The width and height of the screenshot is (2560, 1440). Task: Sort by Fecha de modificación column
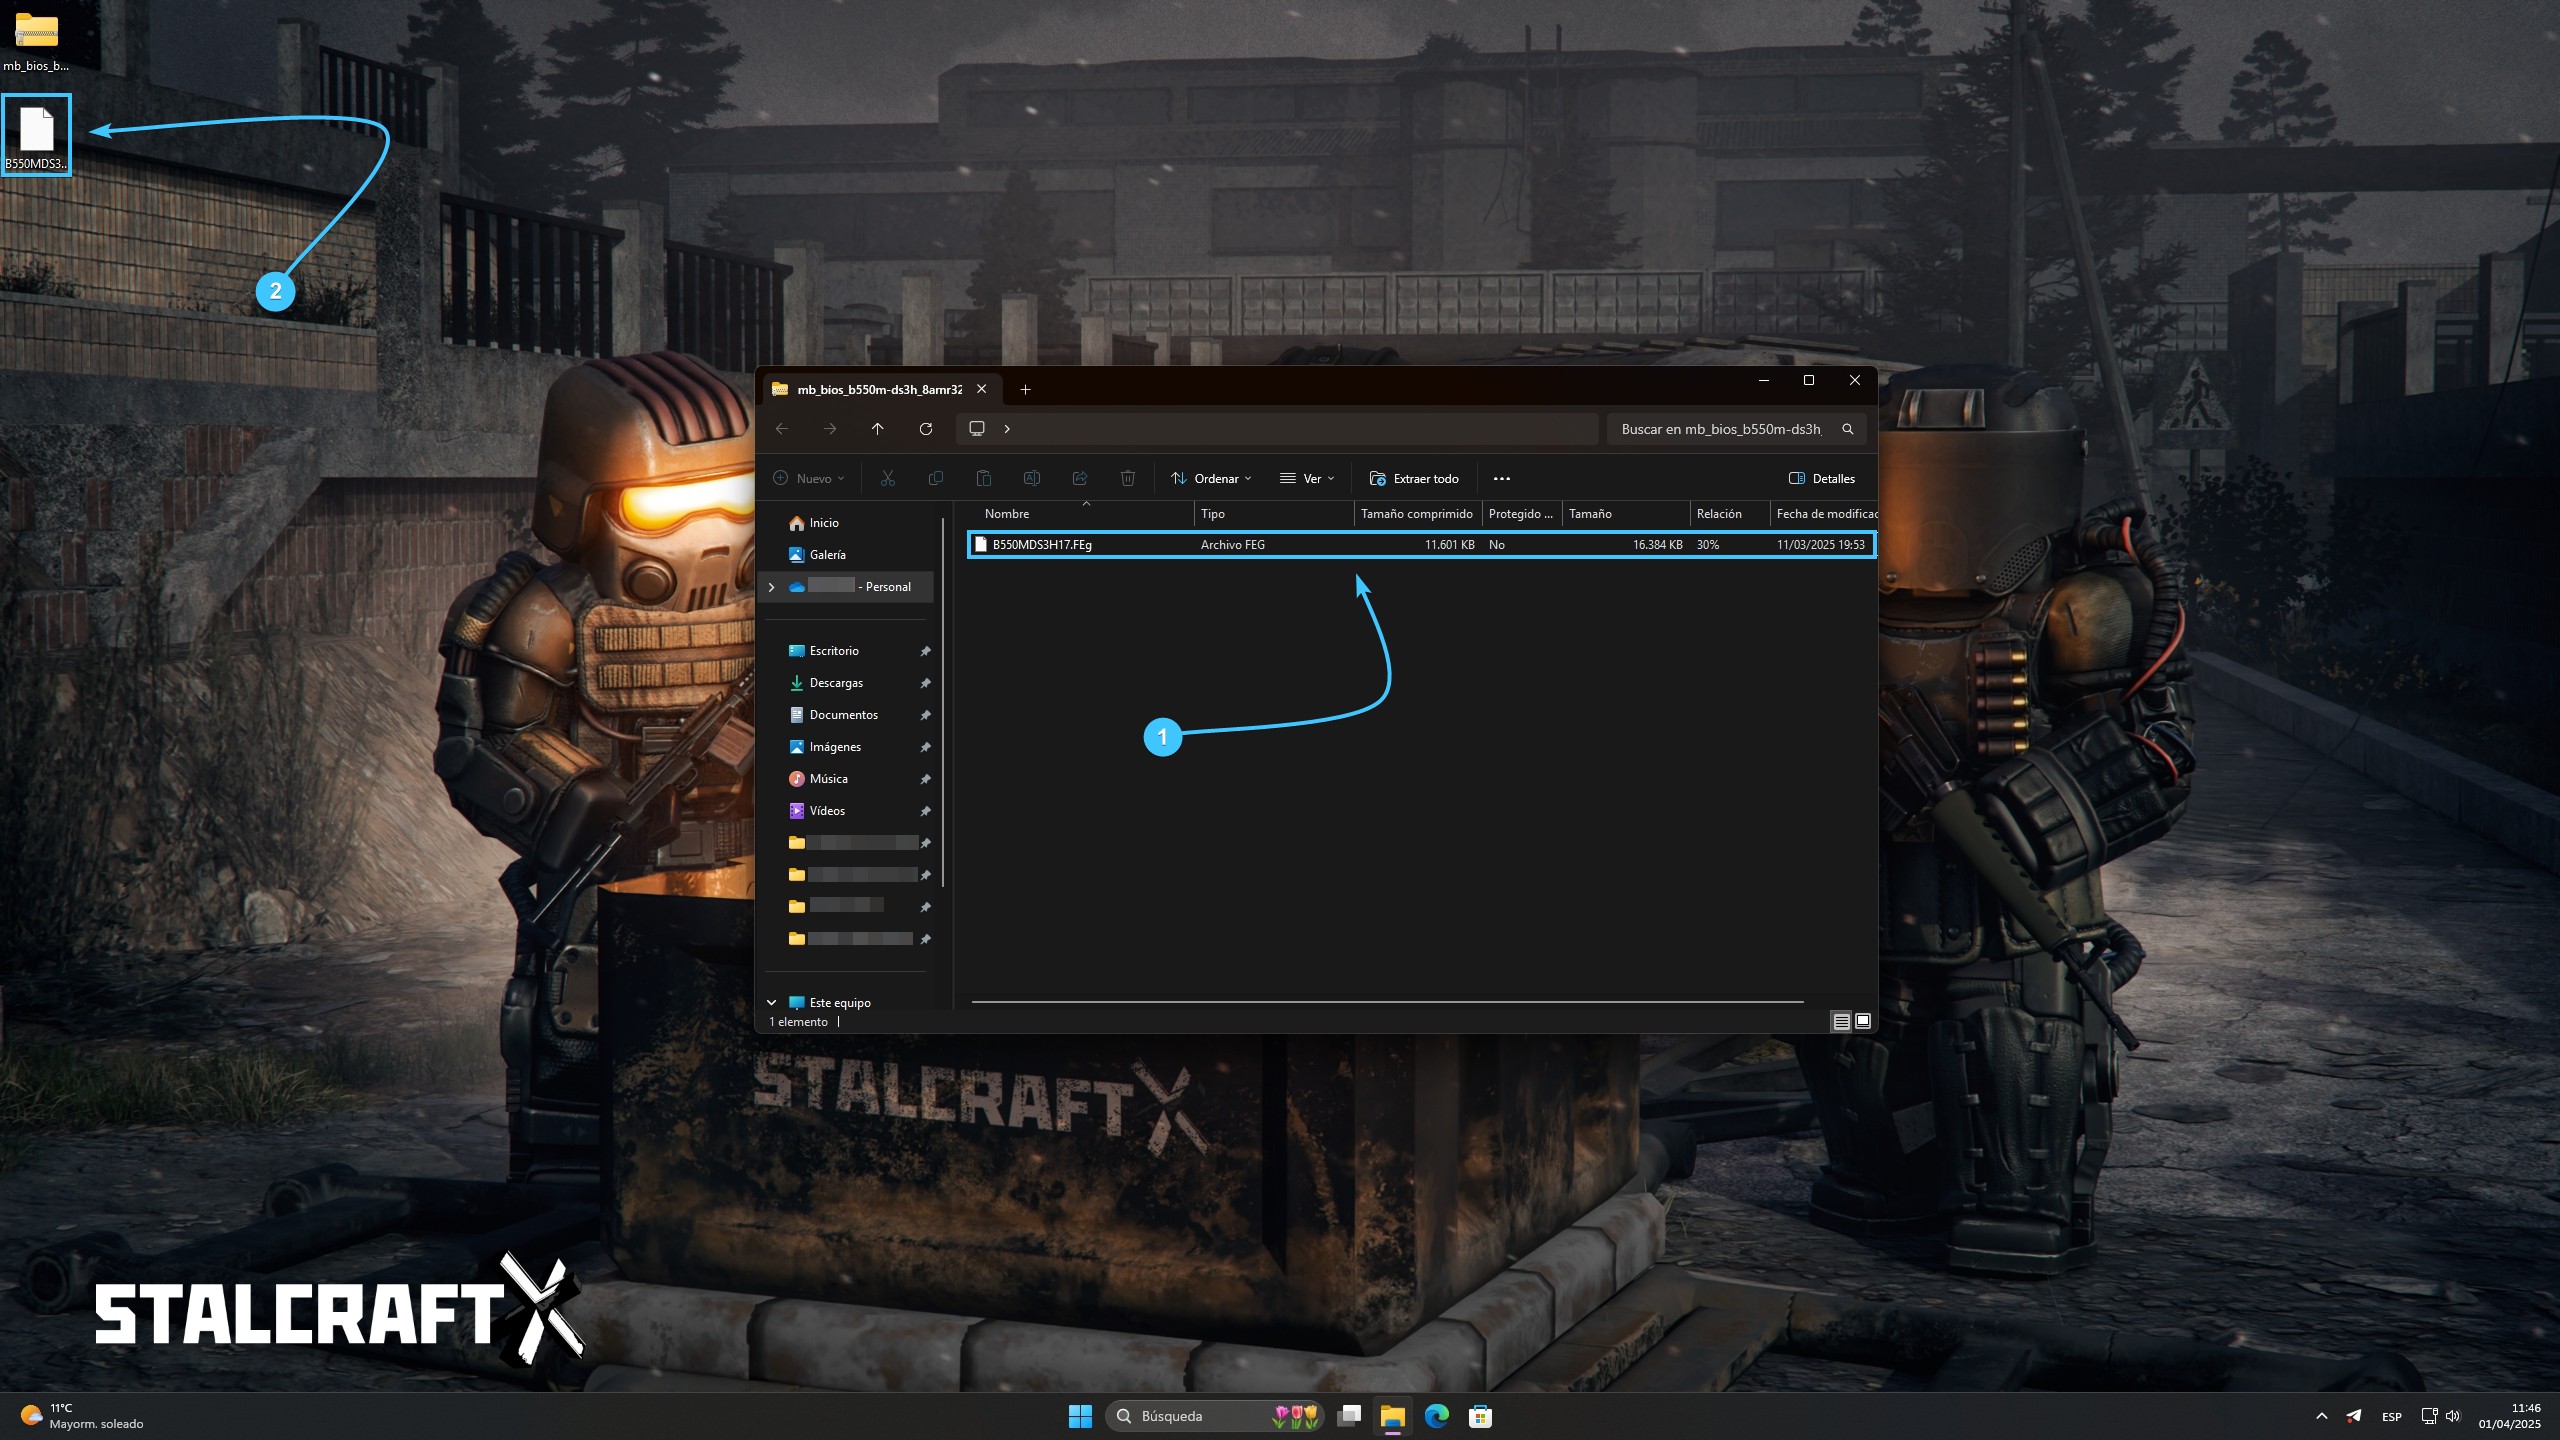click(1825, 514)
